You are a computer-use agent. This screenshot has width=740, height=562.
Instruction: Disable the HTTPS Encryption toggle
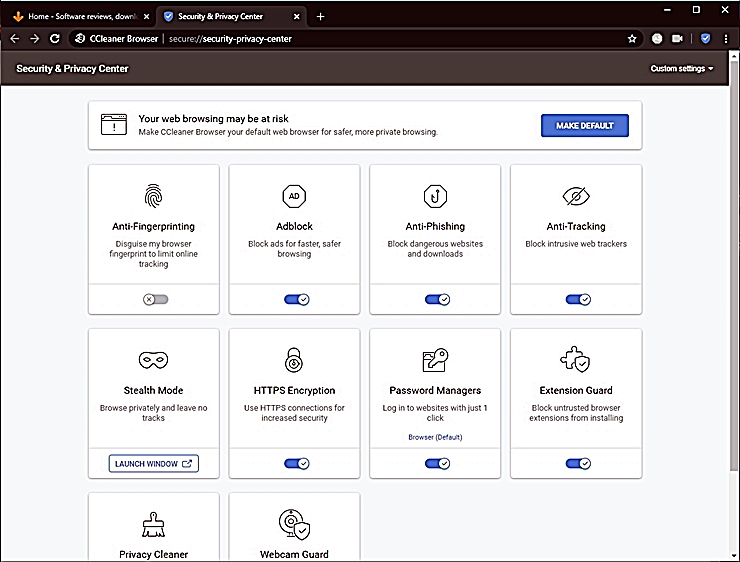coord(297,463)
